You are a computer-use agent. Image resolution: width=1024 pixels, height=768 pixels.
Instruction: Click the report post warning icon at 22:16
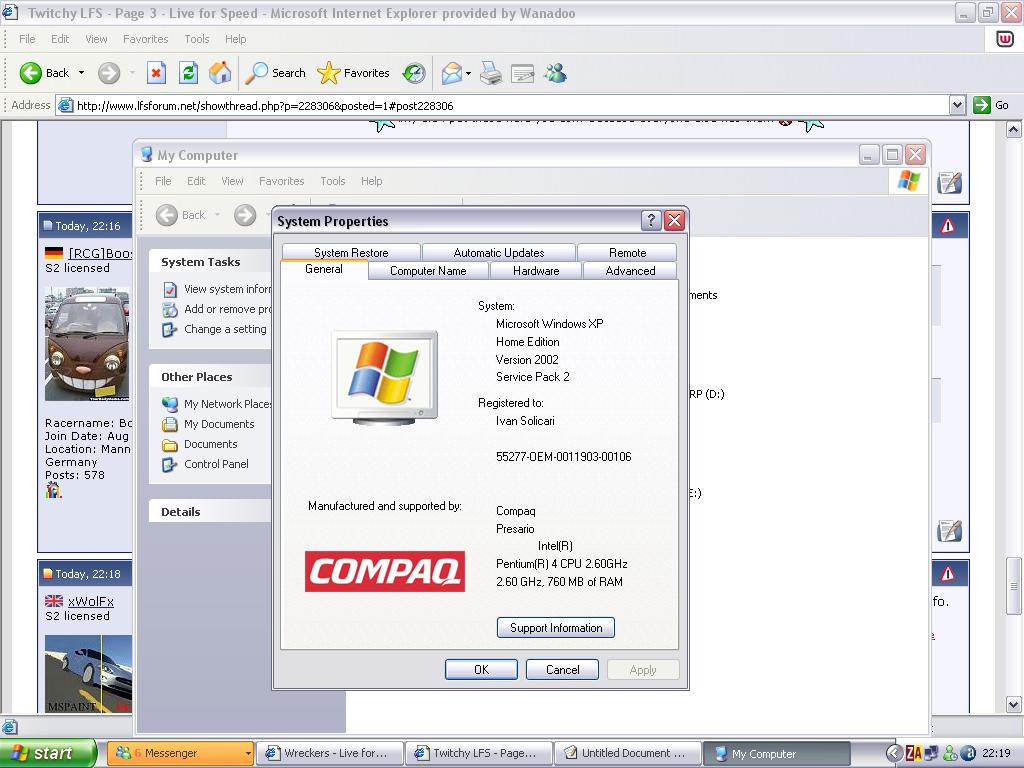pyautogui.click(x=948, y=226)
